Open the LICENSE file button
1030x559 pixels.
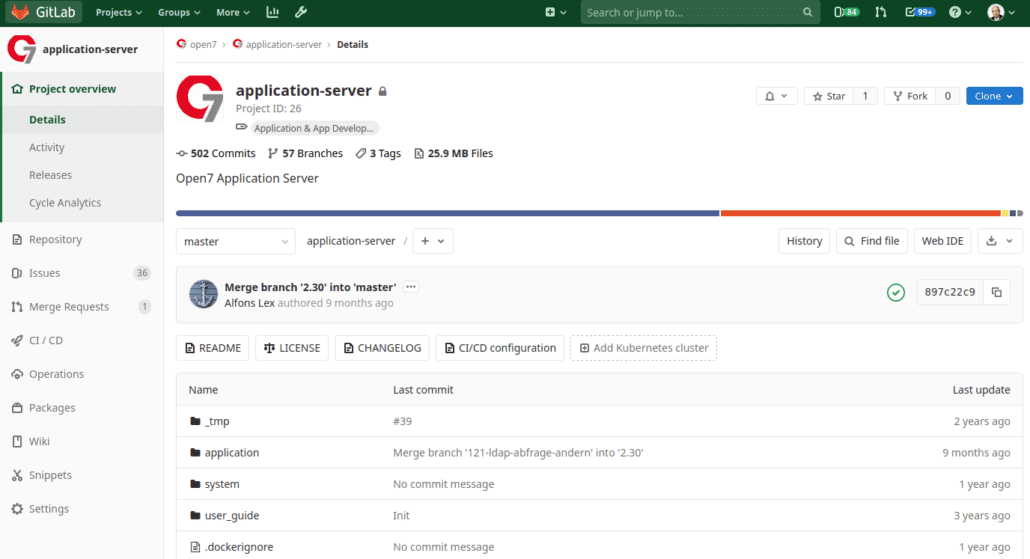point(292,347)
